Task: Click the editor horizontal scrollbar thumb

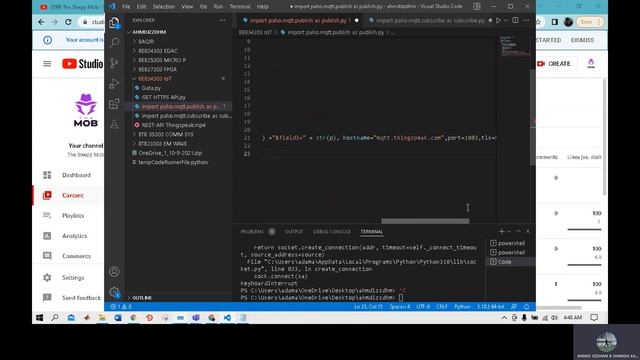Action: [425, 221]
